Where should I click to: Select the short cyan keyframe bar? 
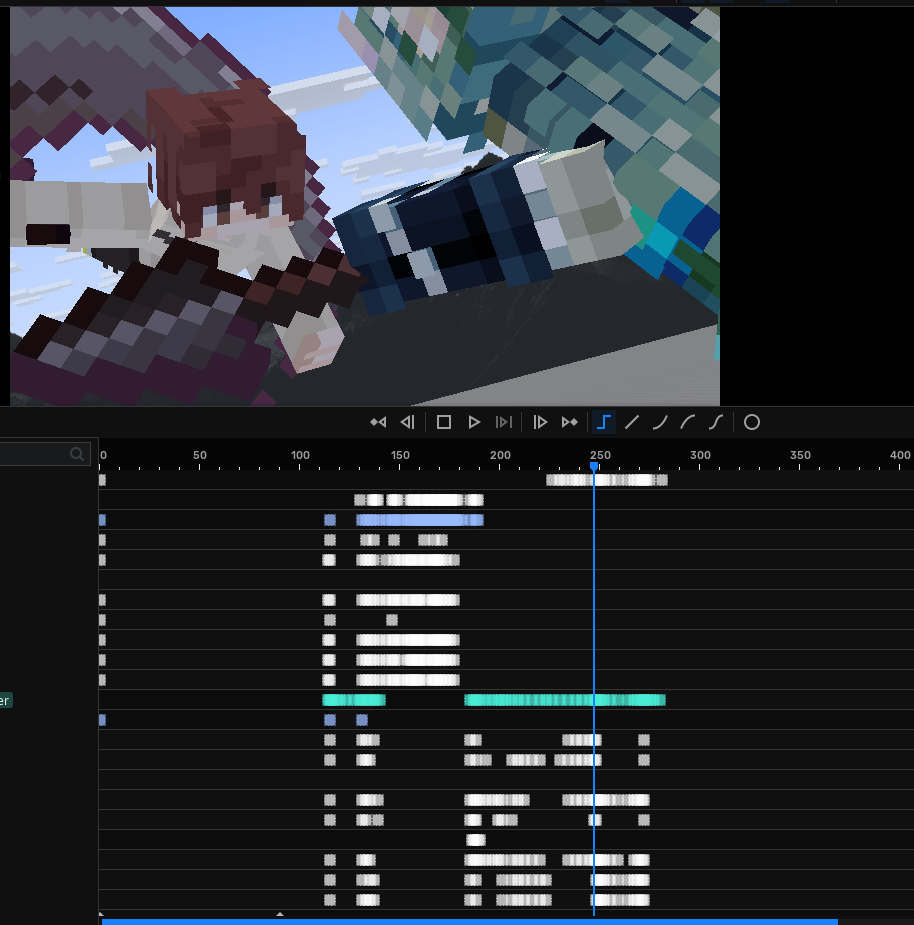pyautogui.click(x=354, y=700)
